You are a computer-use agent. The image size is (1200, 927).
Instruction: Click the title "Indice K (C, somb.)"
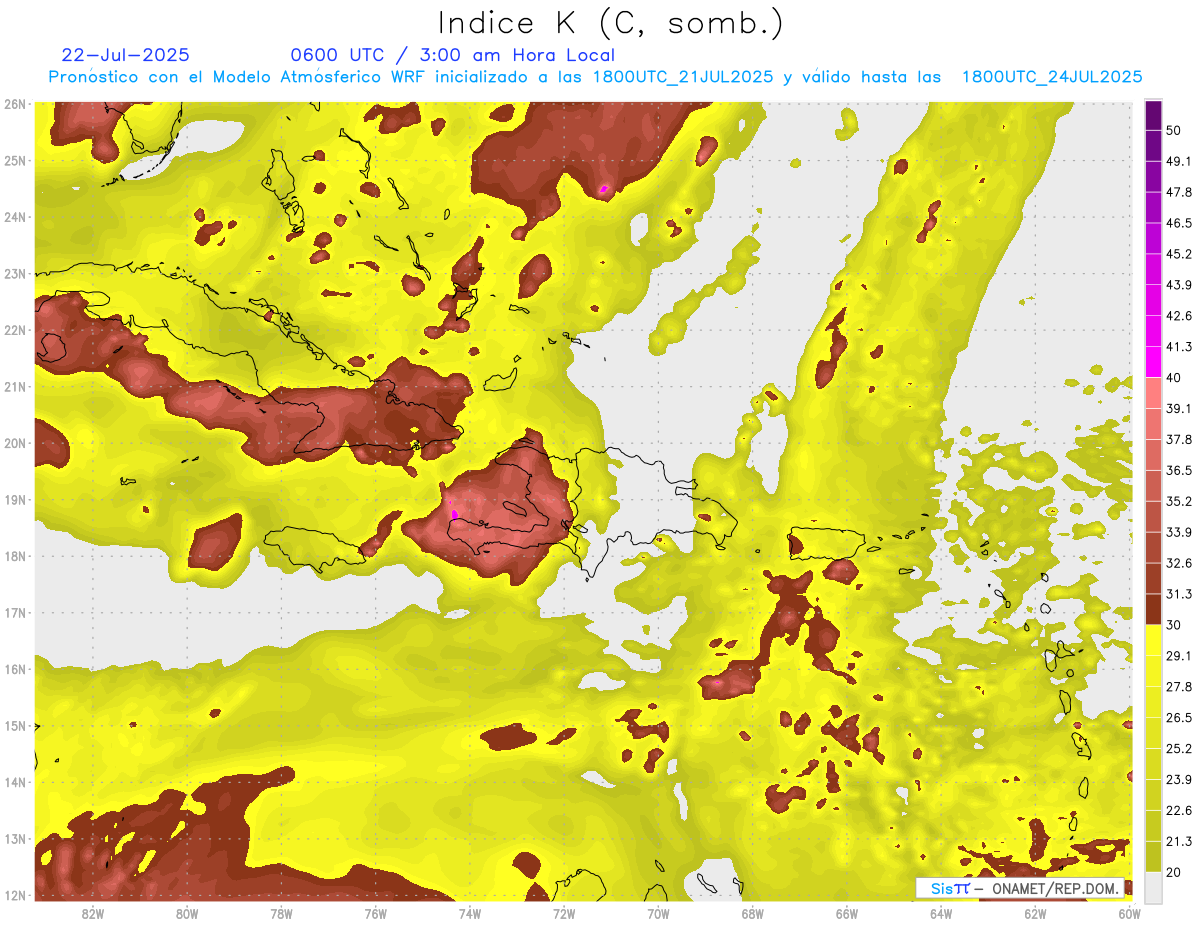(611, 23)
